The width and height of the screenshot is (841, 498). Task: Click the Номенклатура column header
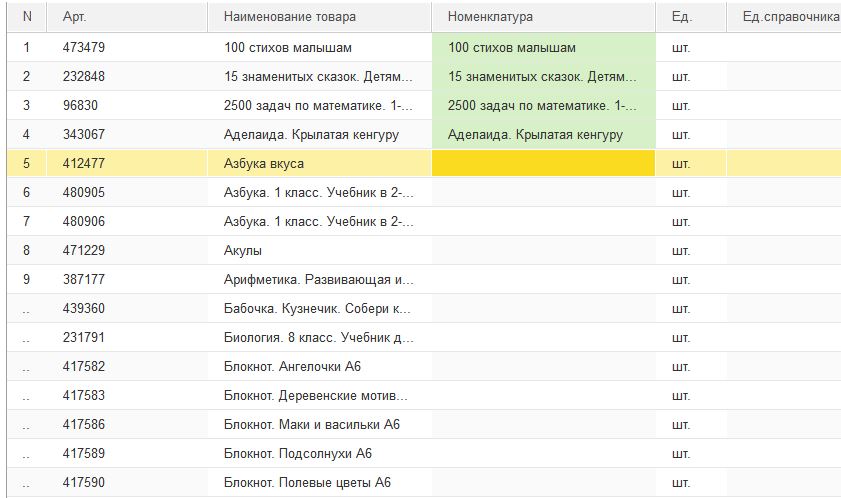pos(543,17)
